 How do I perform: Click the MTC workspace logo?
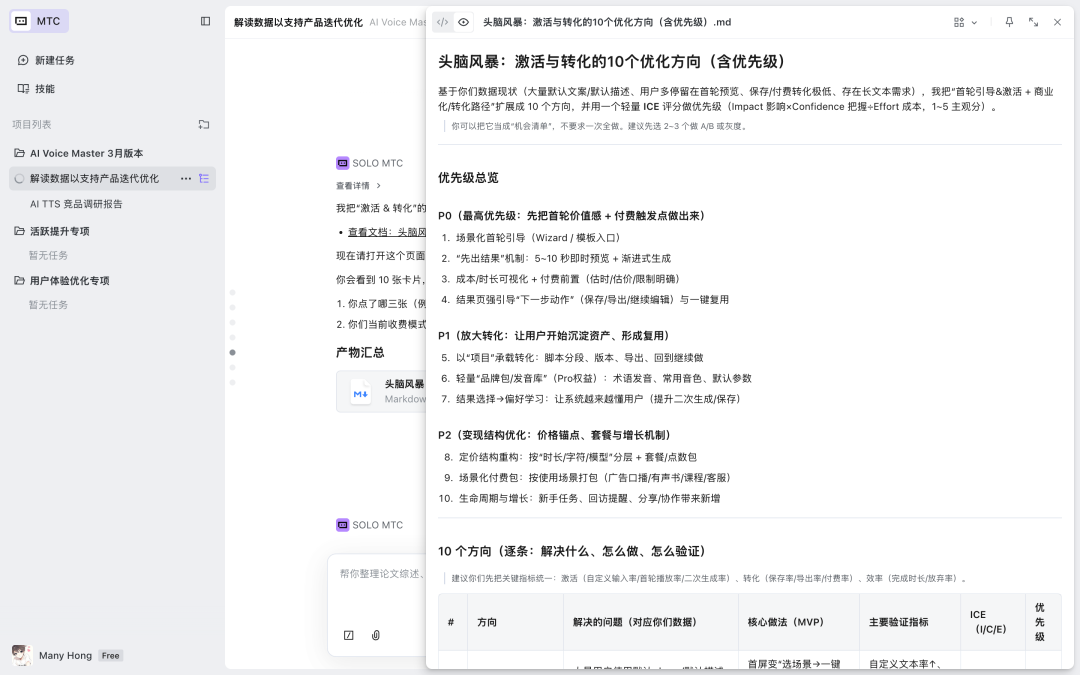(x=38, y=20)
